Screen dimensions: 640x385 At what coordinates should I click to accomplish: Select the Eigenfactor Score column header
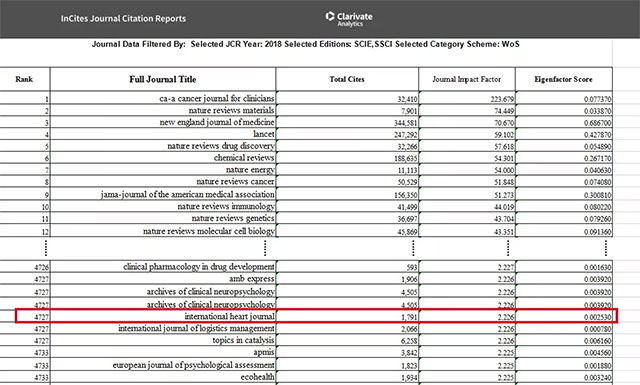click(x=564, y=79)
